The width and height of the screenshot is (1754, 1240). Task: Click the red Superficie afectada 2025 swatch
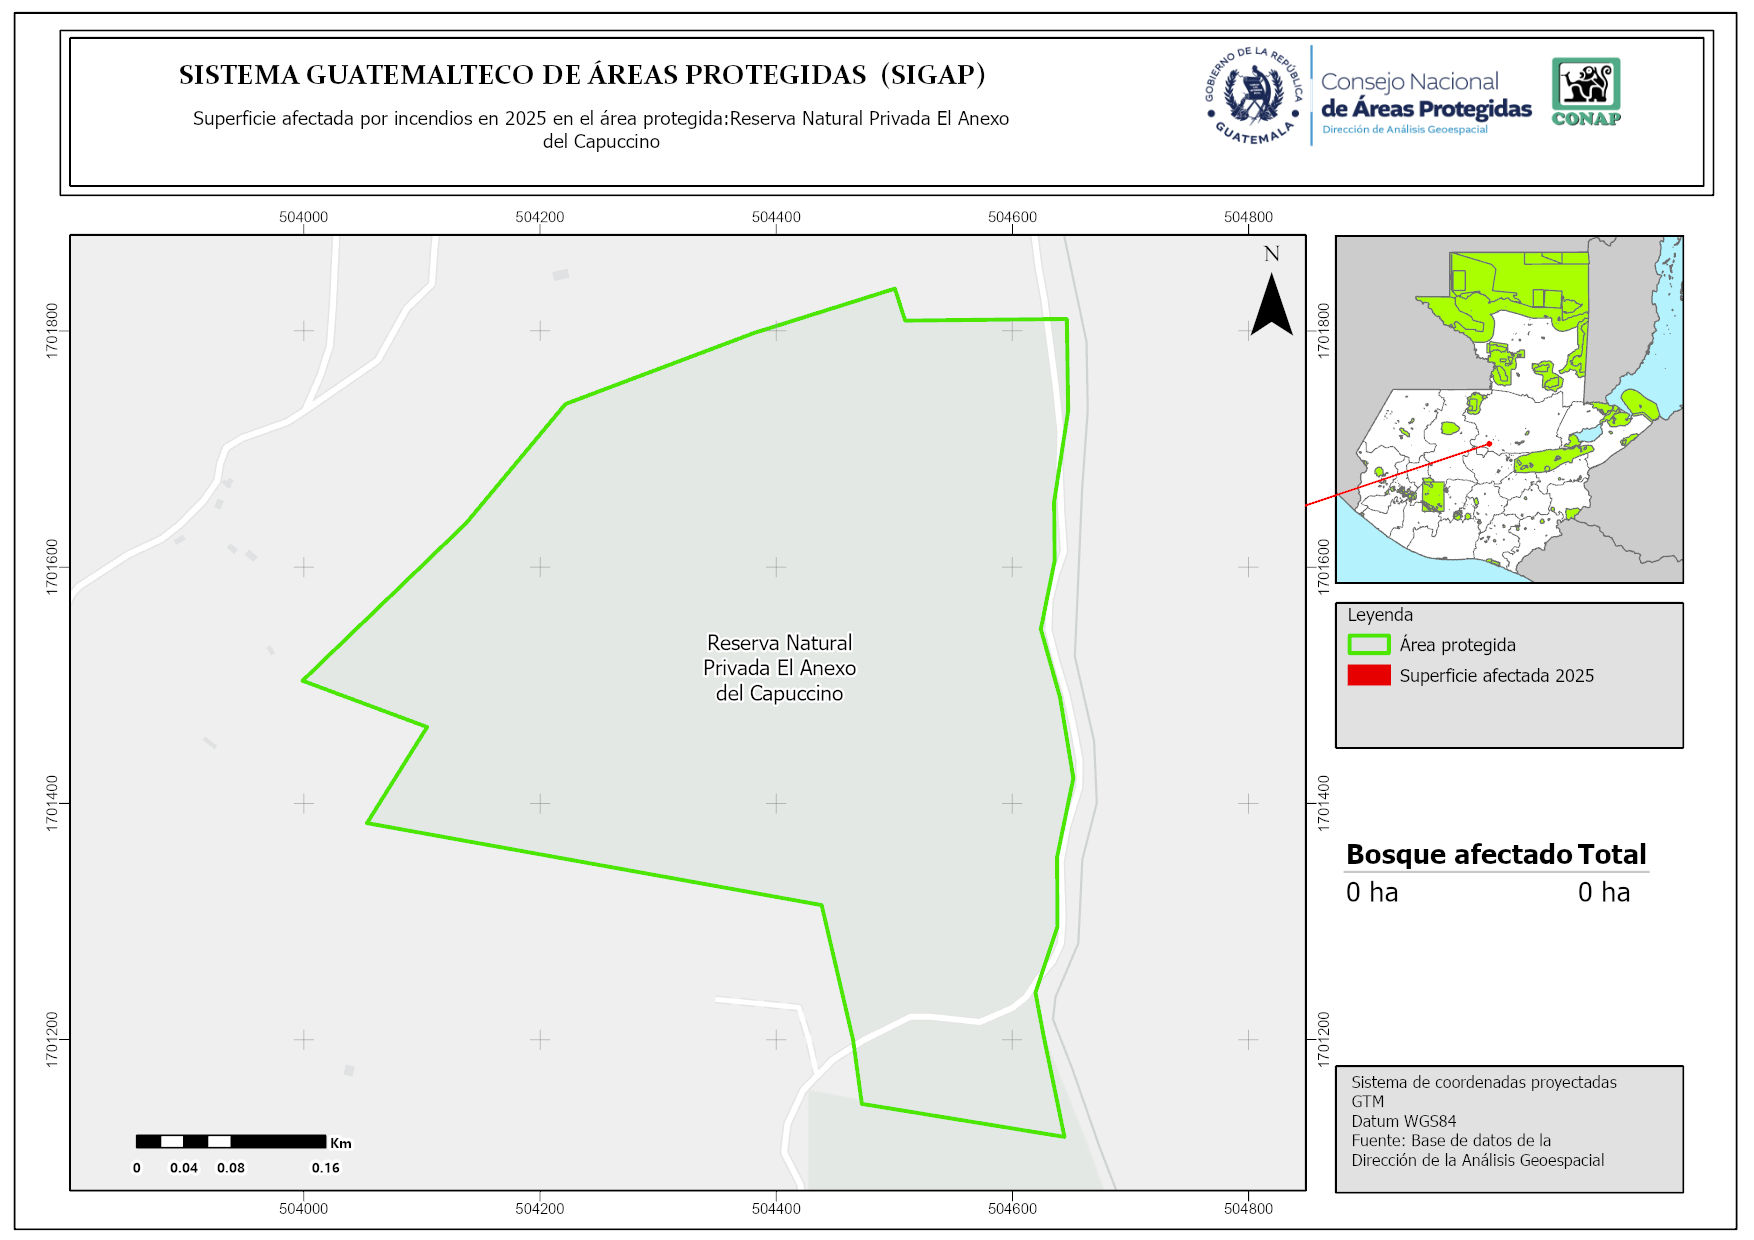click(1369, 676)
